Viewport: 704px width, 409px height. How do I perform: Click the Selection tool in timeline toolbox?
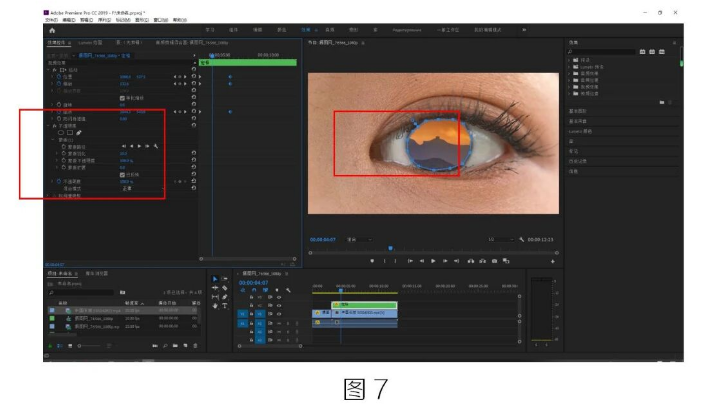tap(214, 278)
